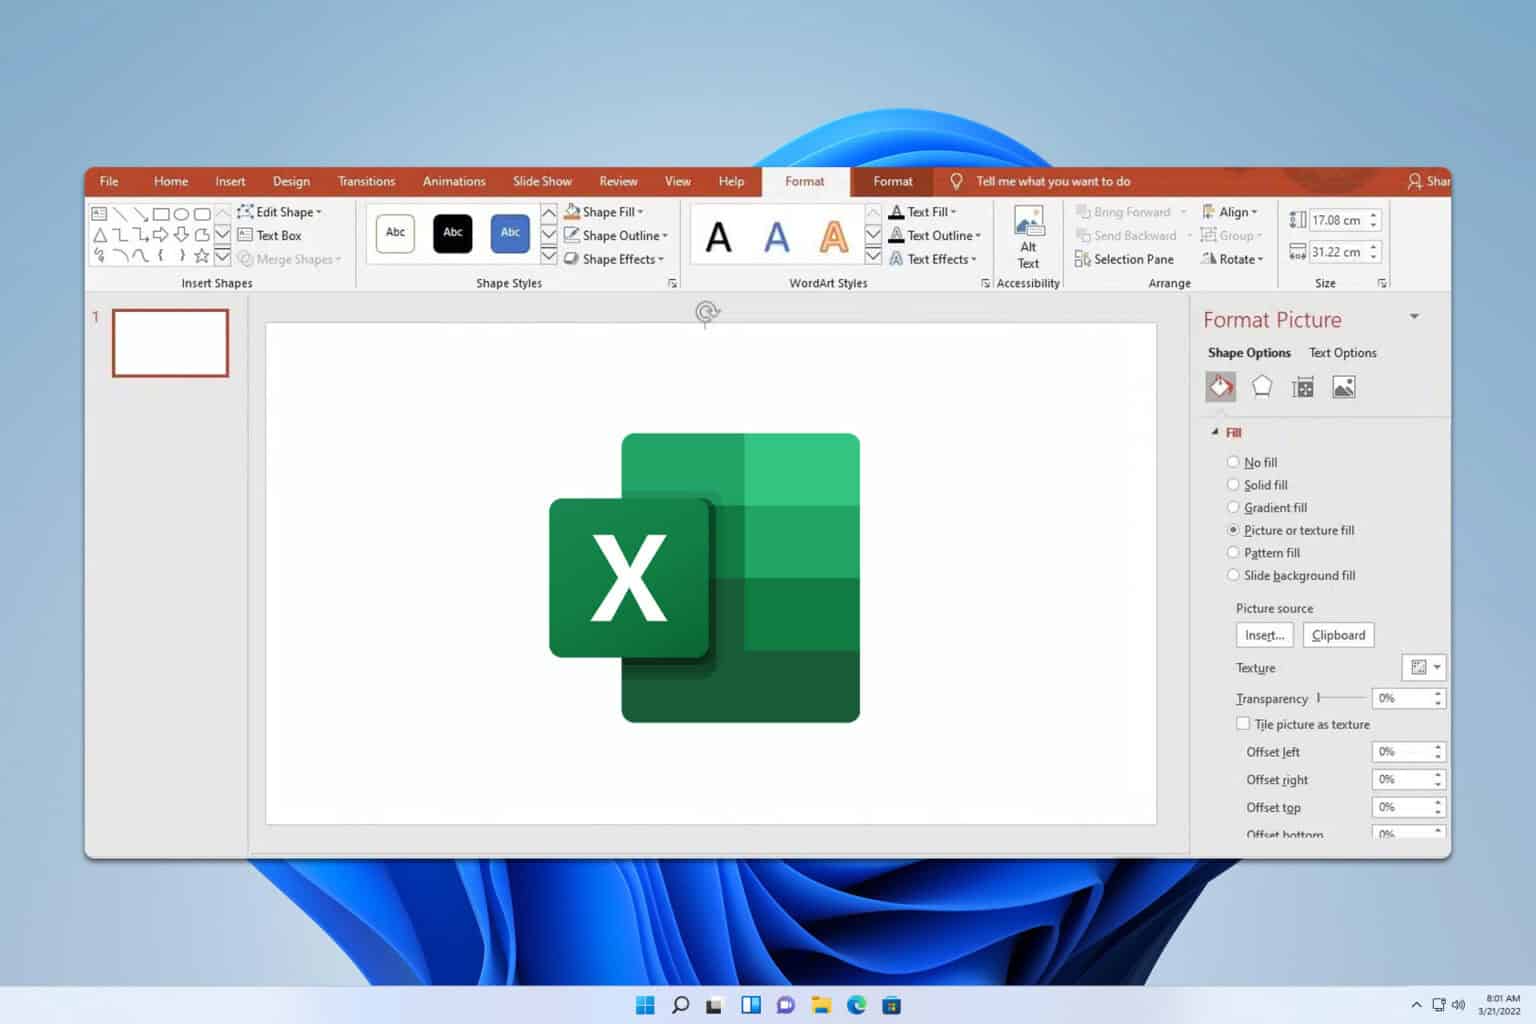The height and width of the screenshot is (1024, 1536).
Task: Open Microsoft Store from the taskbar
Action: (892, 1005)
